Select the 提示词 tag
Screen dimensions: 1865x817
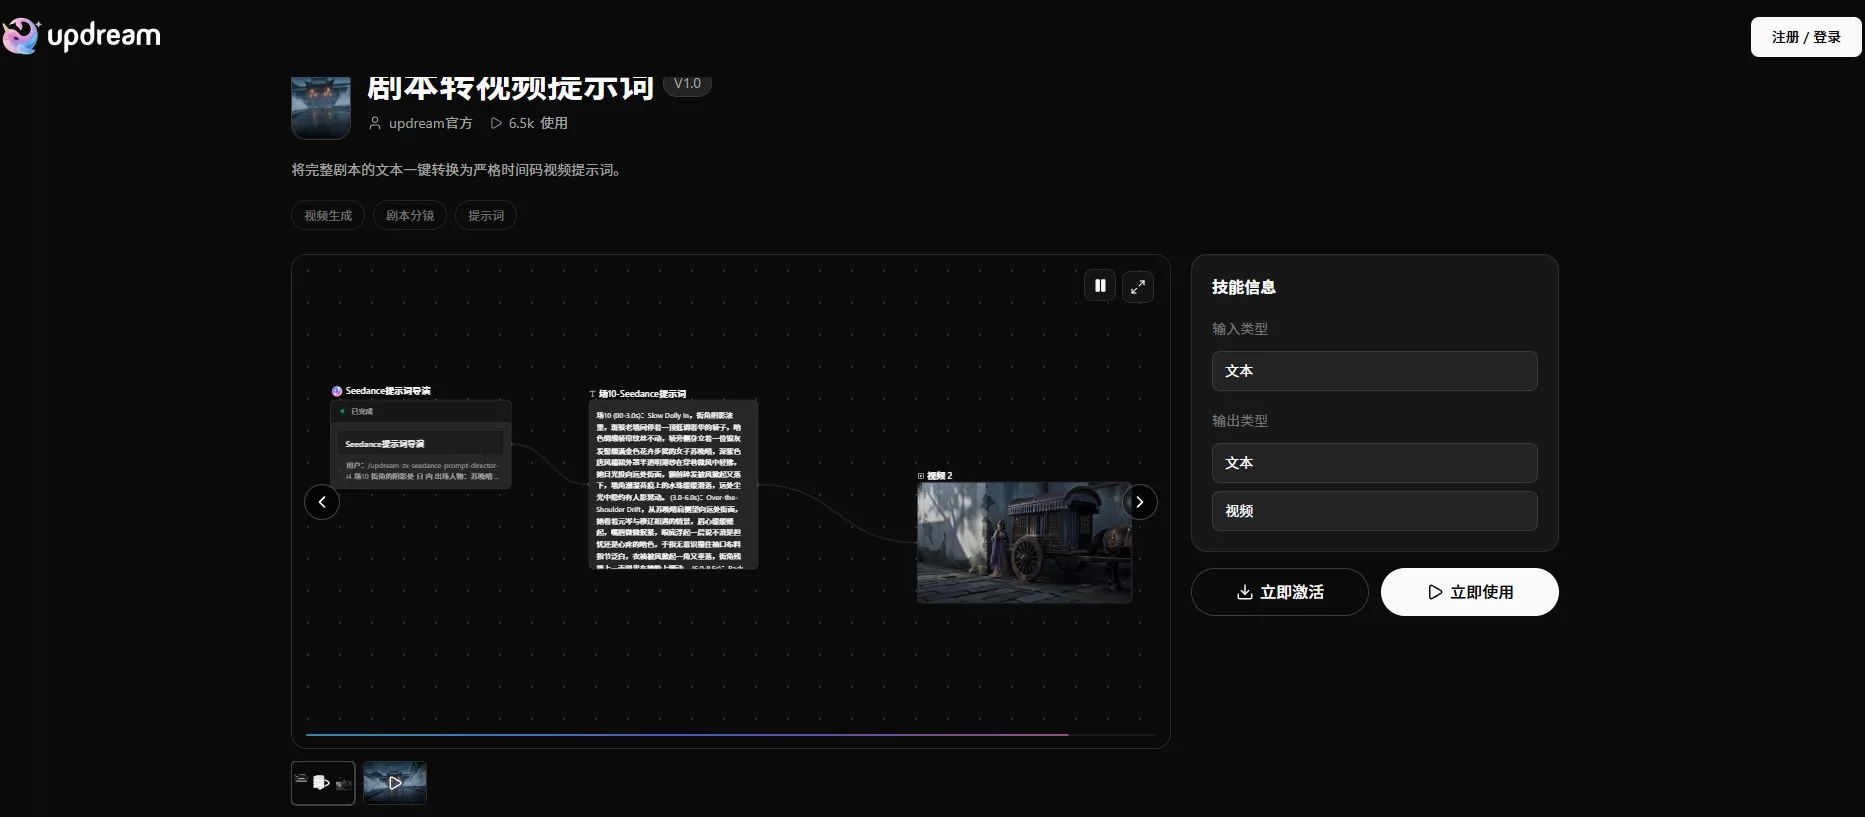point(486,215)
